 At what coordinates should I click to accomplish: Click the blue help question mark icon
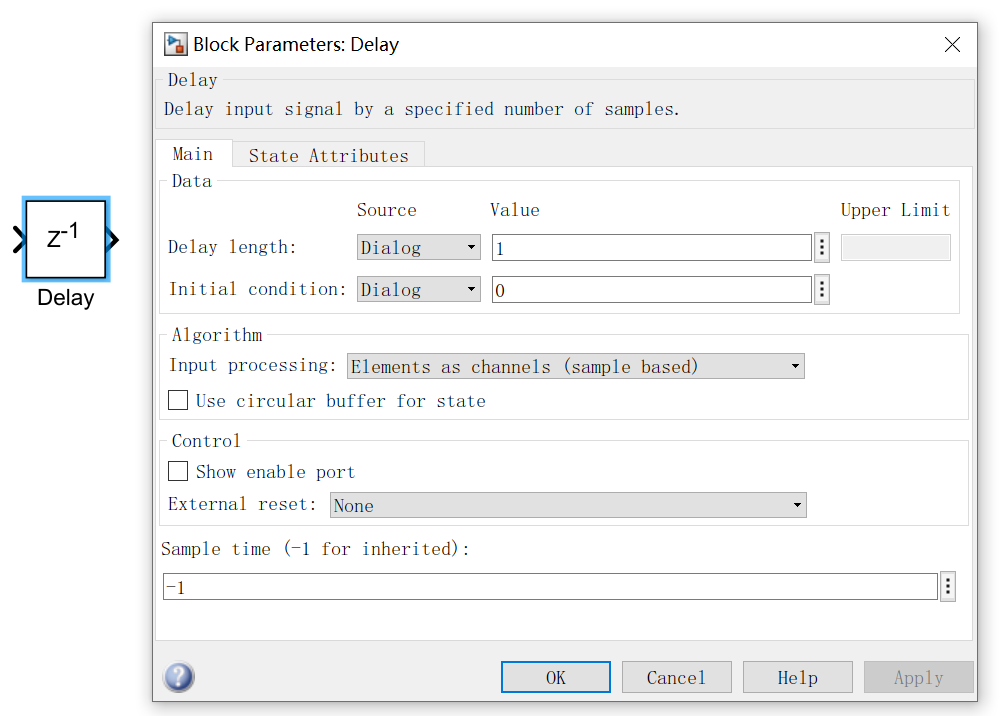coord(179,677)
